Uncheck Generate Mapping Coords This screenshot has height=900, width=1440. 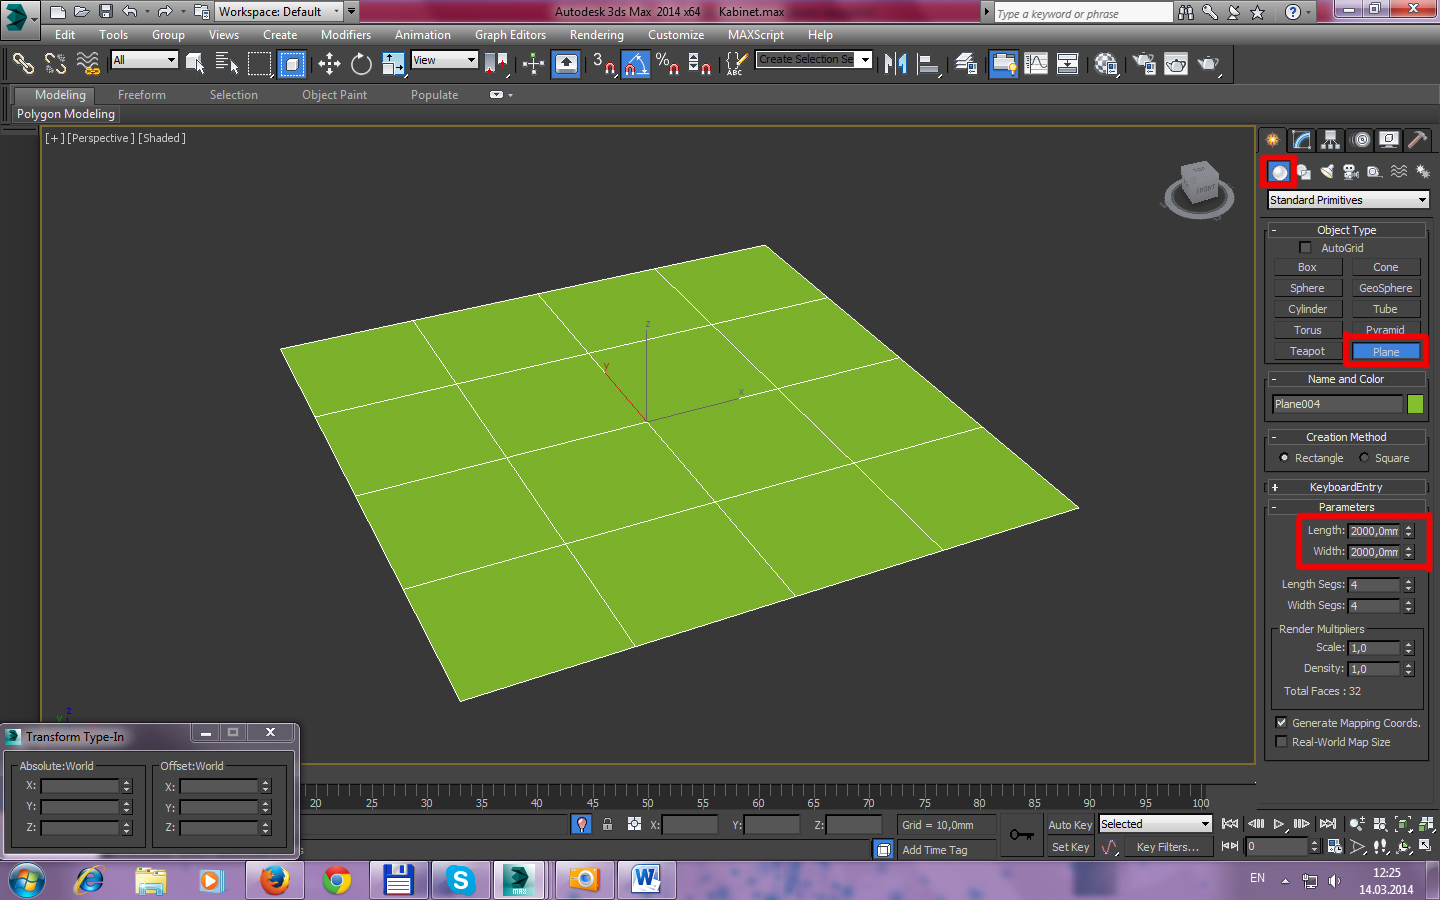(x=1281, y=723)
